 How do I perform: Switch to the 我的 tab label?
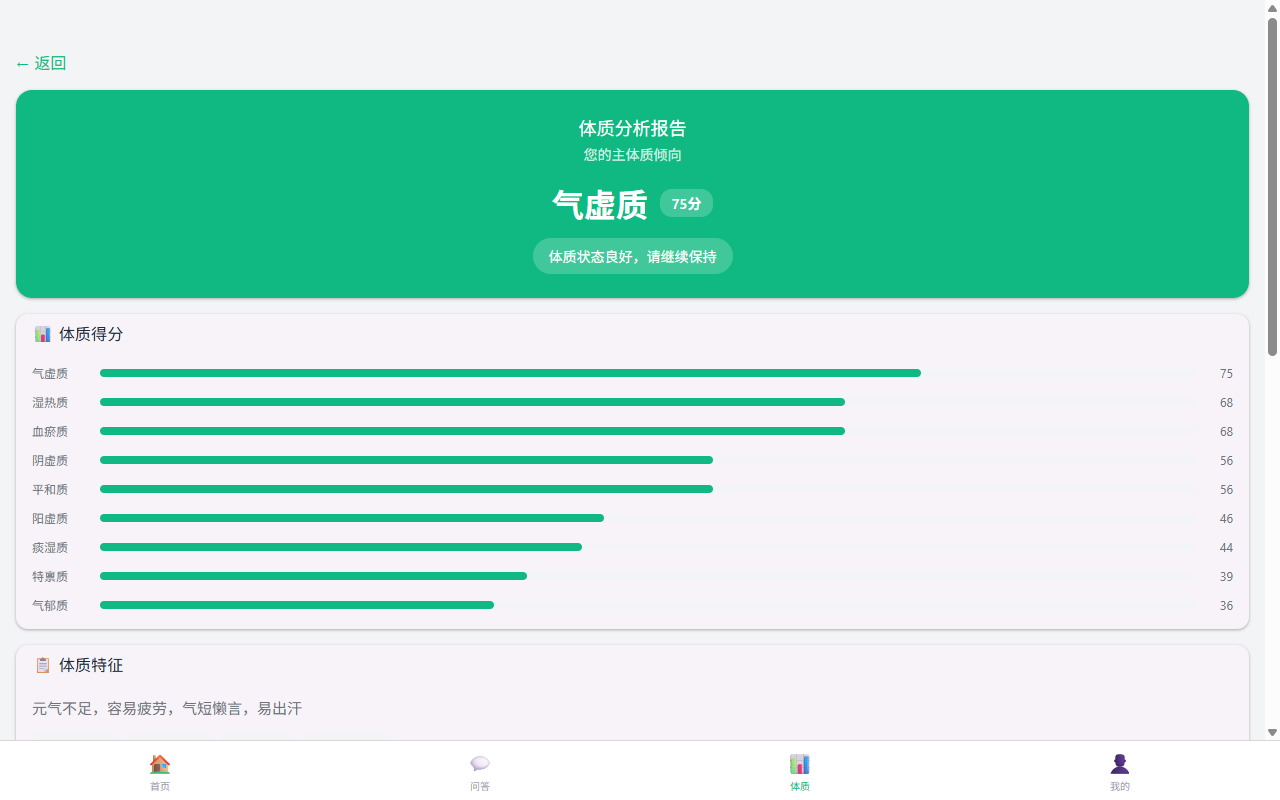[1119, 786]
